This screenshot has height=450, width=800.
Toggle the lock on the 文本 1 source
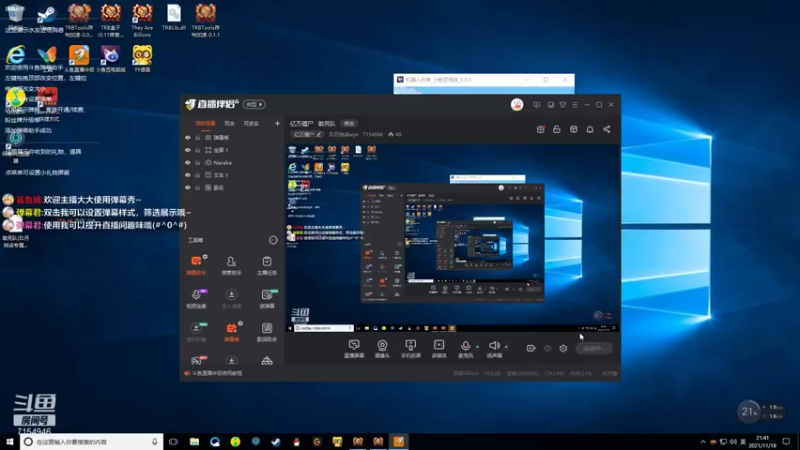click(197, 175)
